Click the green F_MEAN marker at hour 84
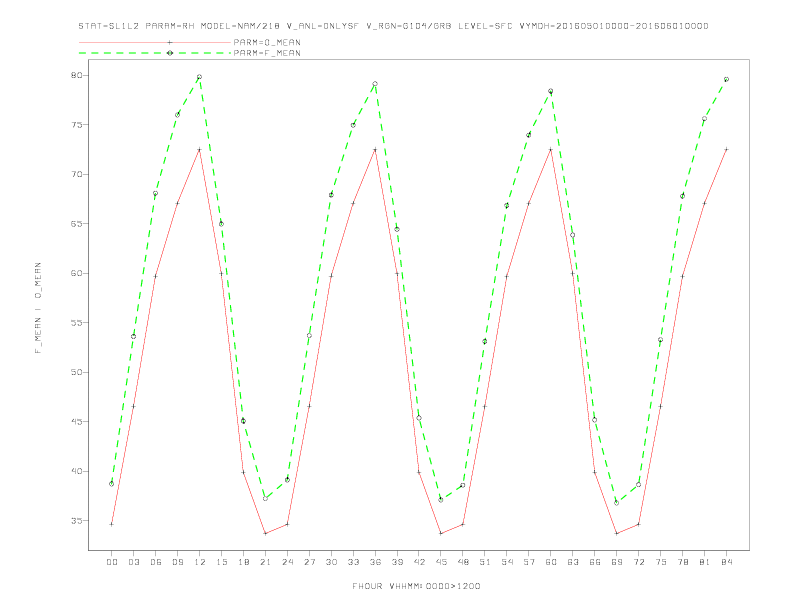The width and height of the screenshot is (792, 612). (727, 79)
